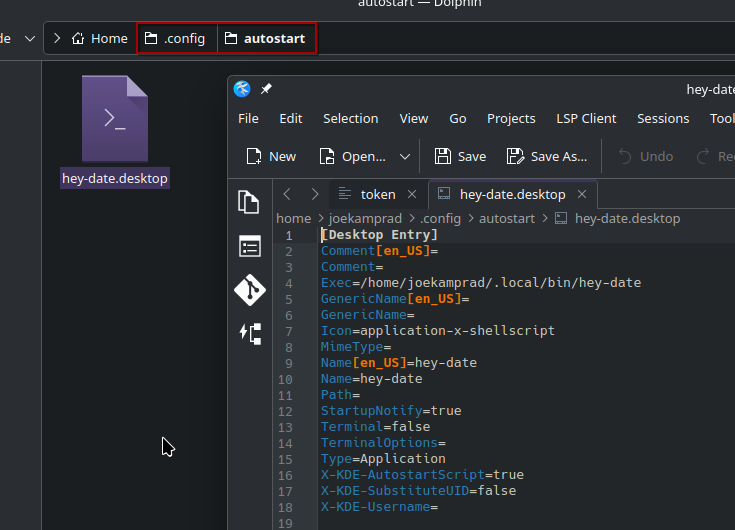The height and width of the screenshot is (530, 735).
Task: Click the TerminalOptions= line
Action: tap(383, 442)
